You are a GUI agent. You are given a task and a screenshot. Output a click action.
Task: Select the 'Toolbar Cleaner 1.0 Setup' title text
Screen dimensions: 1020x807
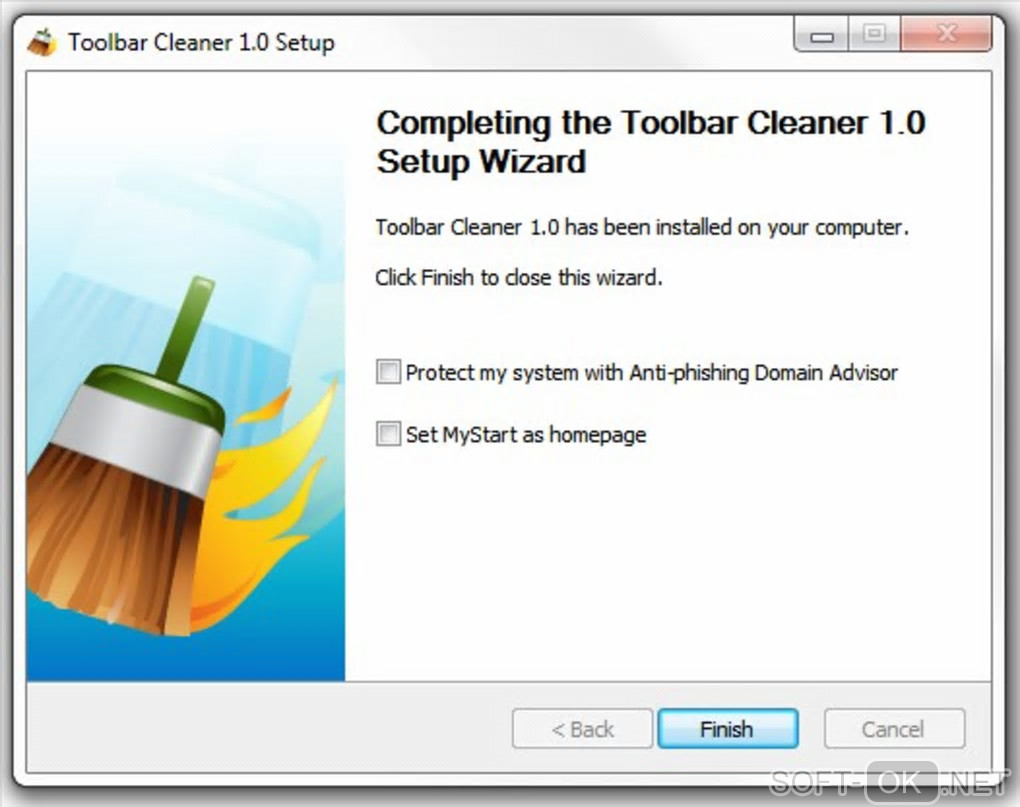tap(202, 43)
